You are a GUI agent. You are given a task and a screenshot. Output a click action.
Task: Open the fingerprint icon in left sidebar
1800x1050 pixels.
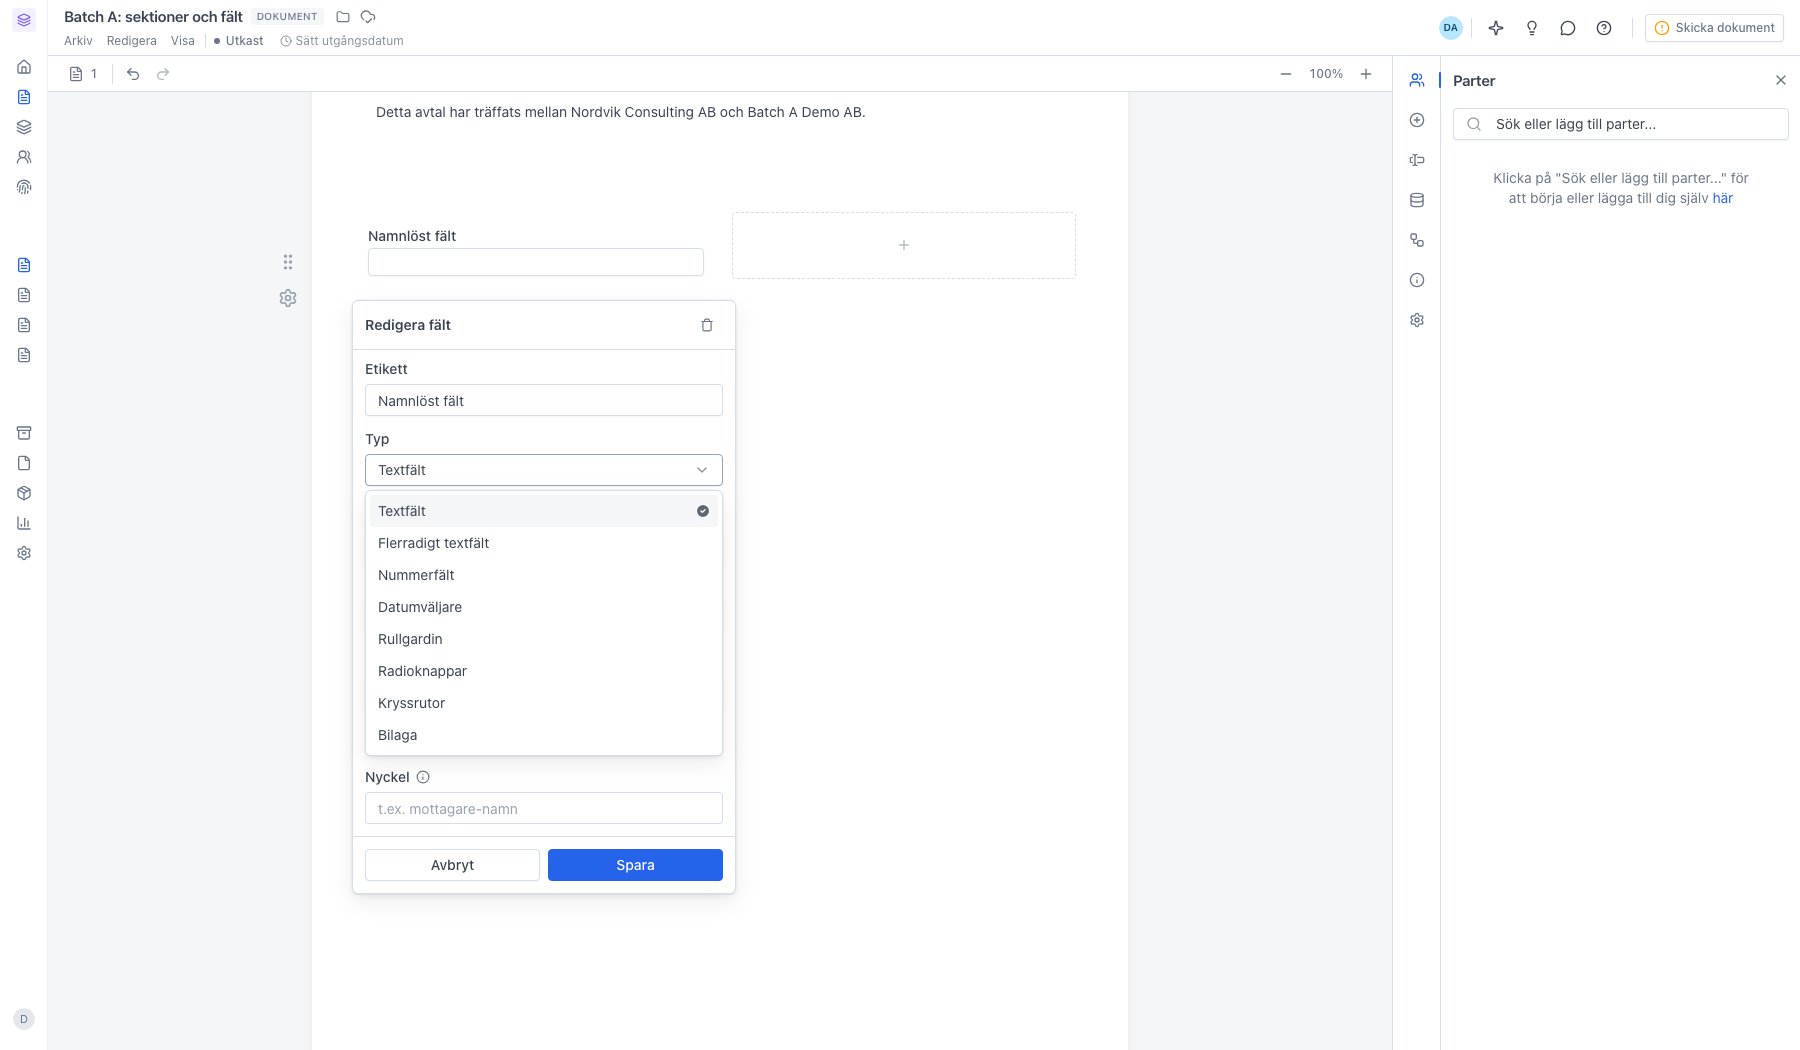pyautogui.click(x=24, y=187)
